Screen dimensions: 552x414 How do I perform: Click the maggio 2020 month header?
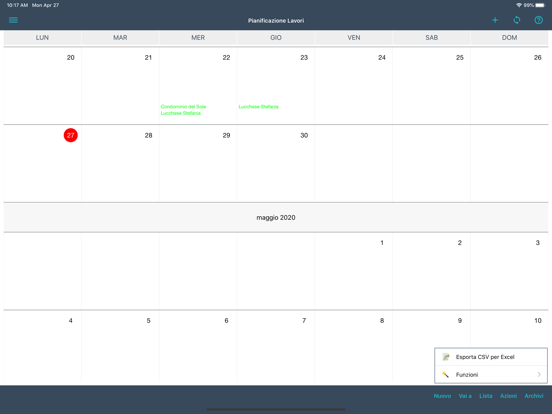[x=276, y=218]
